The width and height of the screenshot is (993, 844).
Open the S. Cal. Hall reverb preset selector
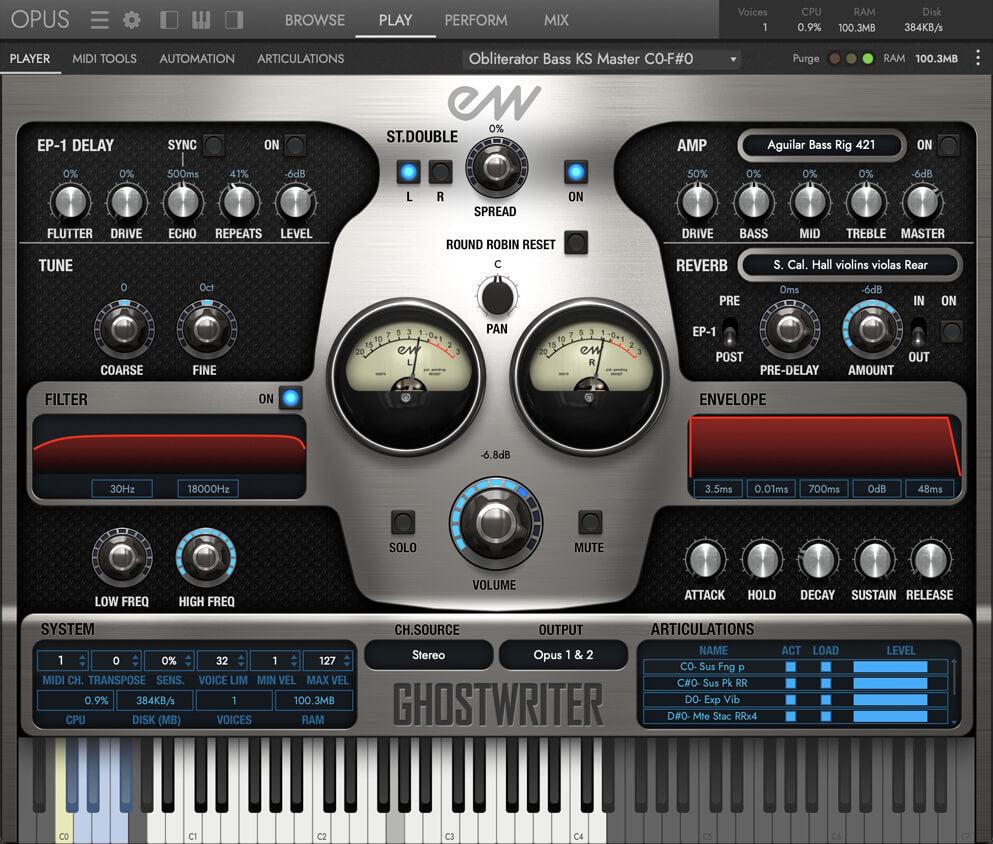(x=850, y=265)
